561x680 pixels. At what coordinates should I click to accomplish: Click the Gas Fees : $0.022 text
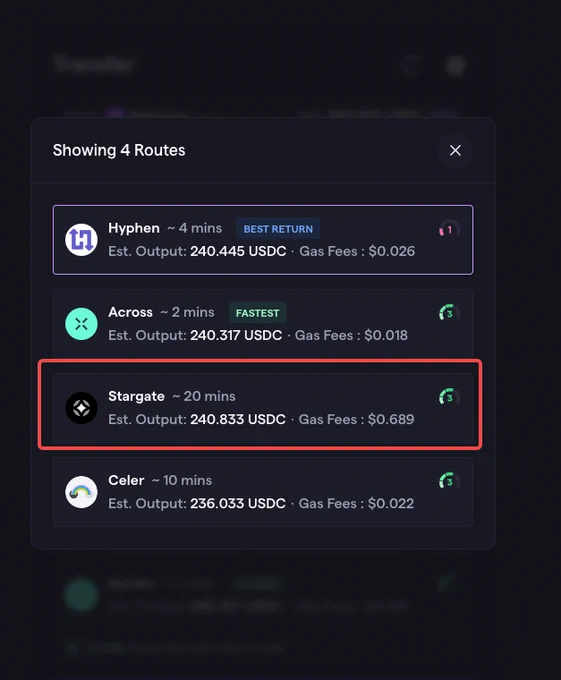click(x=356, y=504)
